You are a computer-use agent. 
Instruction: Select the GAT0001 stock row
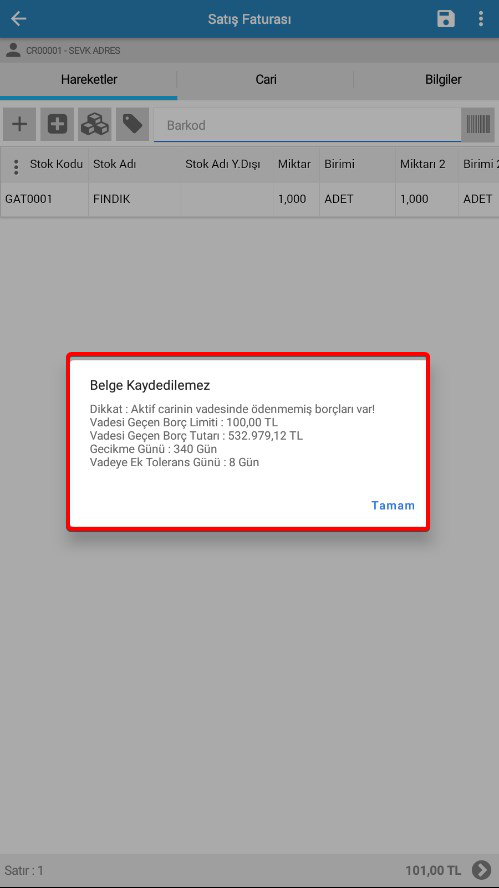[249, 199]
